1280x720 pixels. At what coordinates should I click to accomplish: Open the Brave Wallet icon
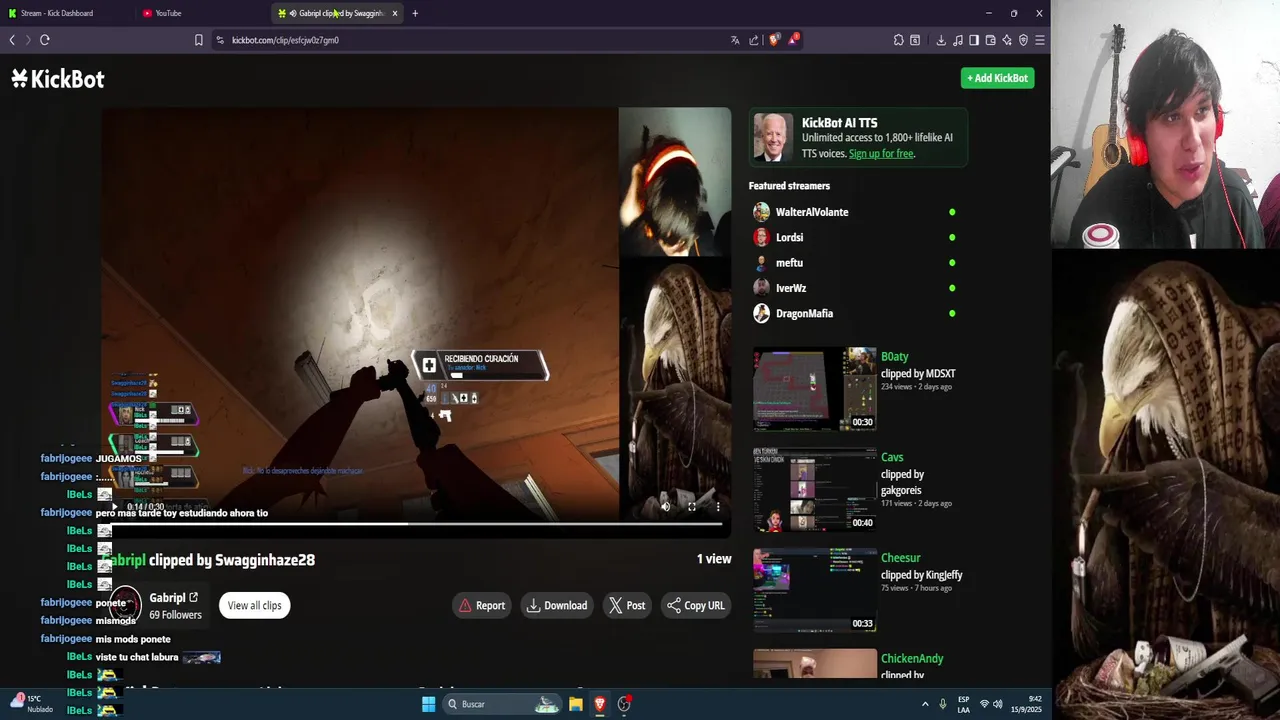[990, 40]
